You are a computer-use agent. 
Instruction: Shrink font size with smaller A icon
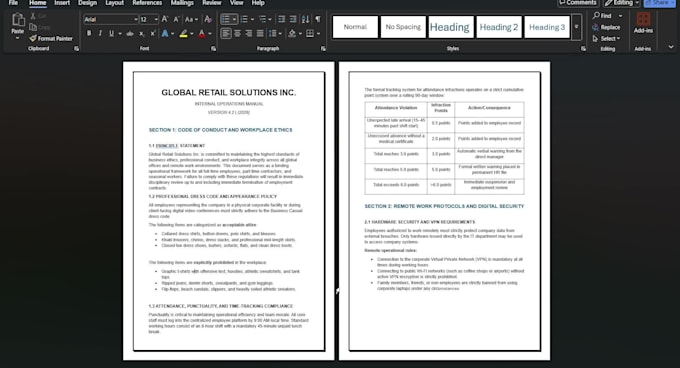[x=176, y=19]
